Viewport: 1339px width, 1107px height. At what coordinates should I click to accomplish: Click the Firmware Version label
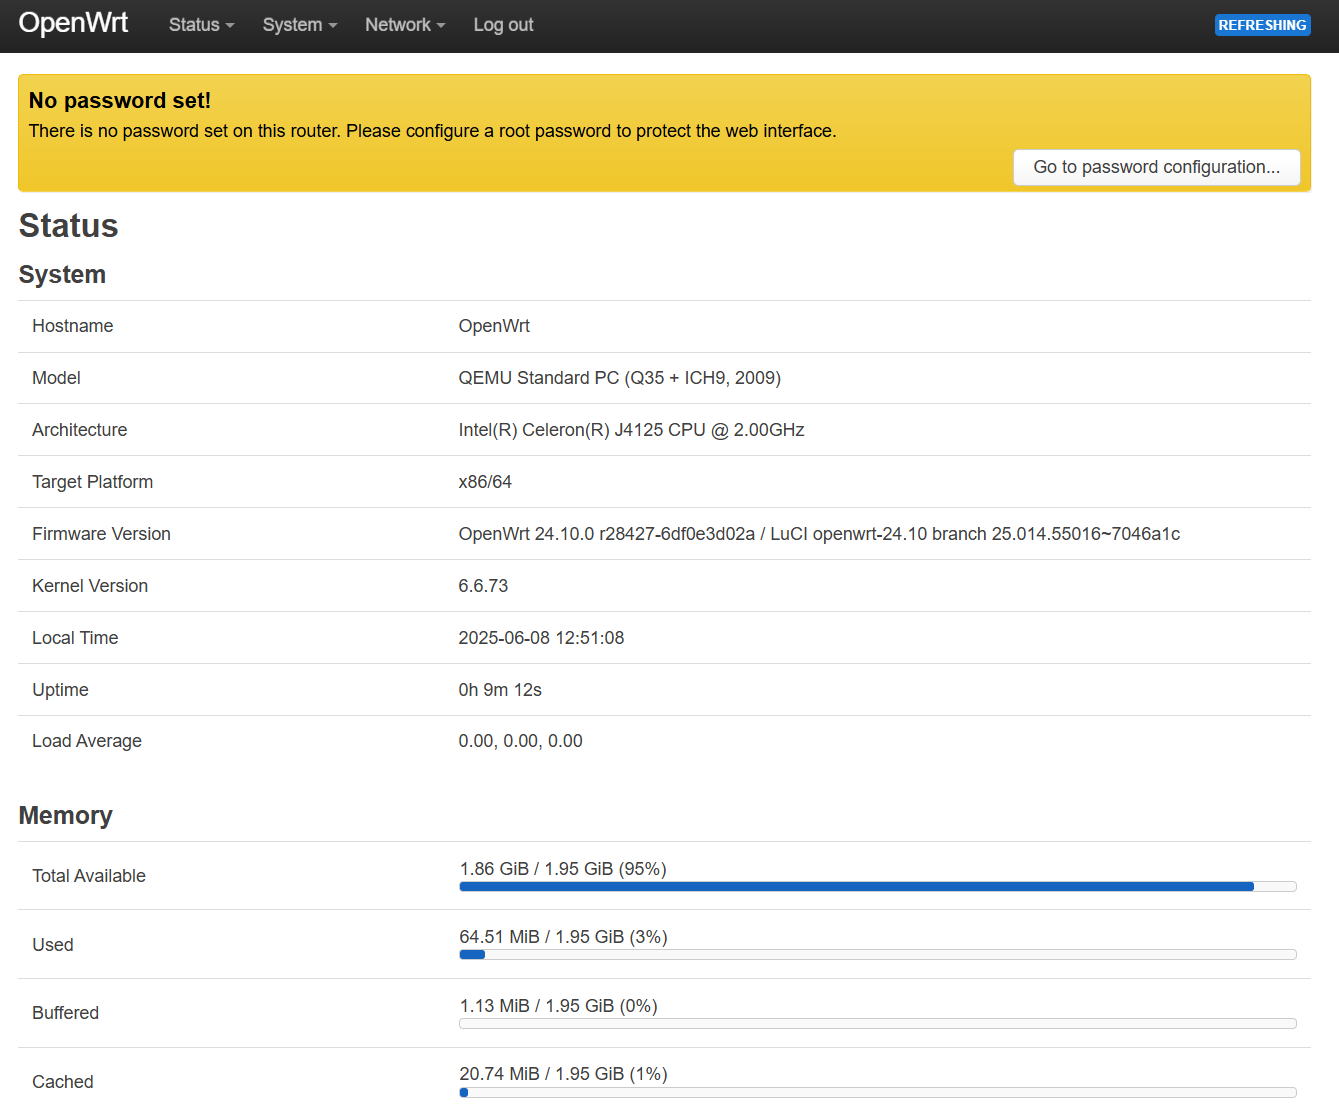[101, 534]
